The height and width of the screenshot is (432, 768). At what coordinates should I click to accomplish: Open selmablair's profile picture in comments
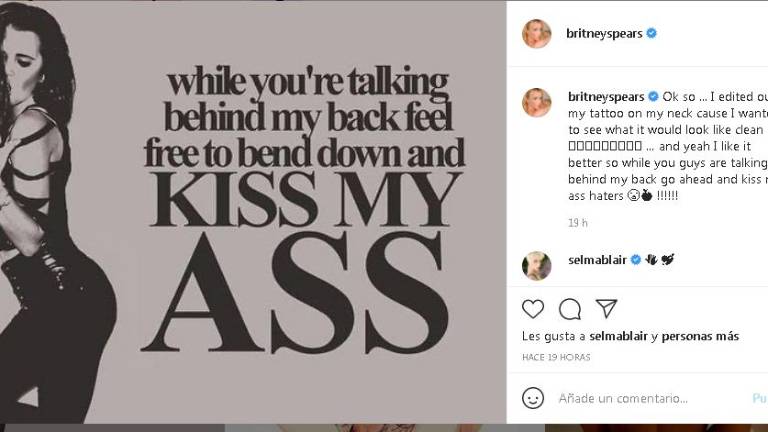coord(537,264)
